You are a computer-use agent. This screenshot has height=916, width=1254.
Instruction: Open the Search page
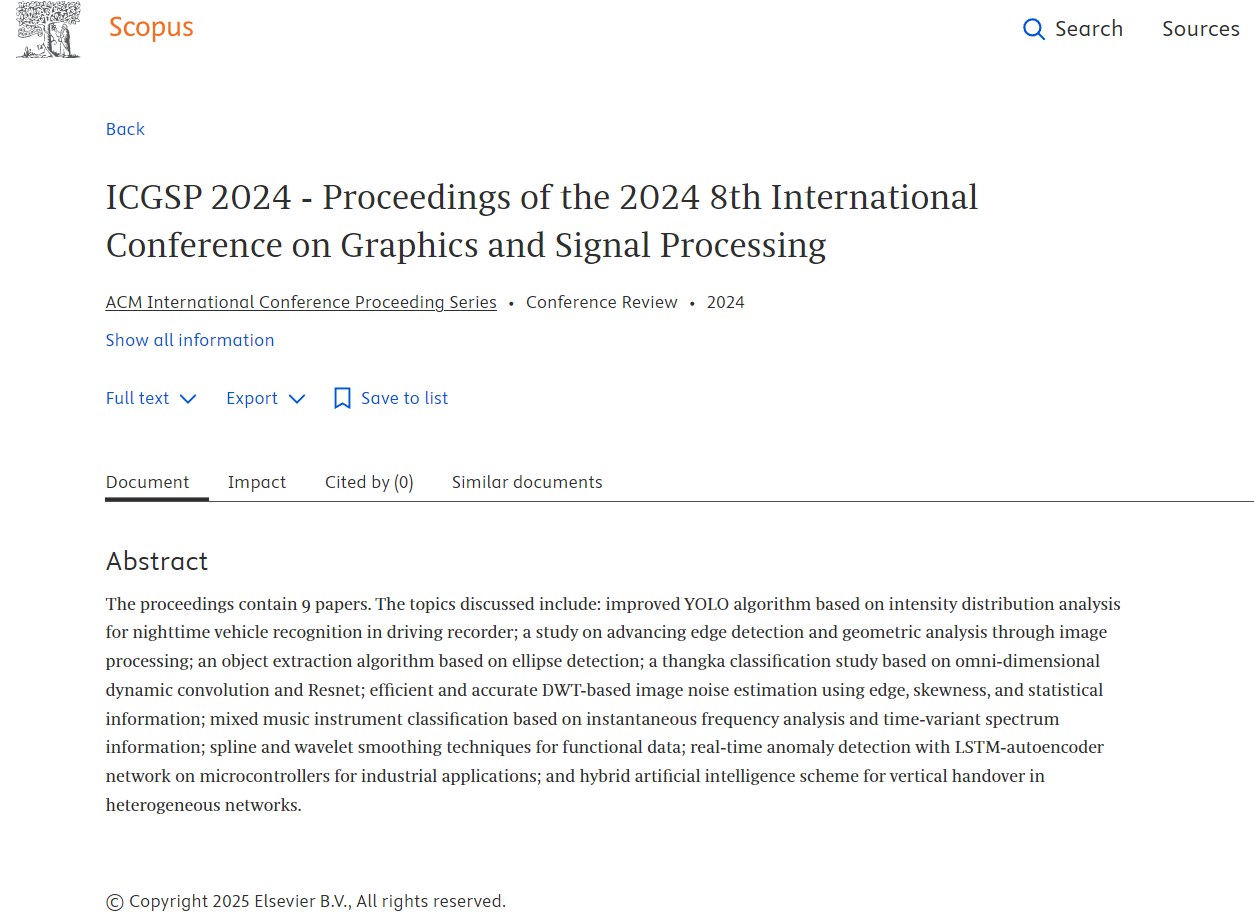1073,29
